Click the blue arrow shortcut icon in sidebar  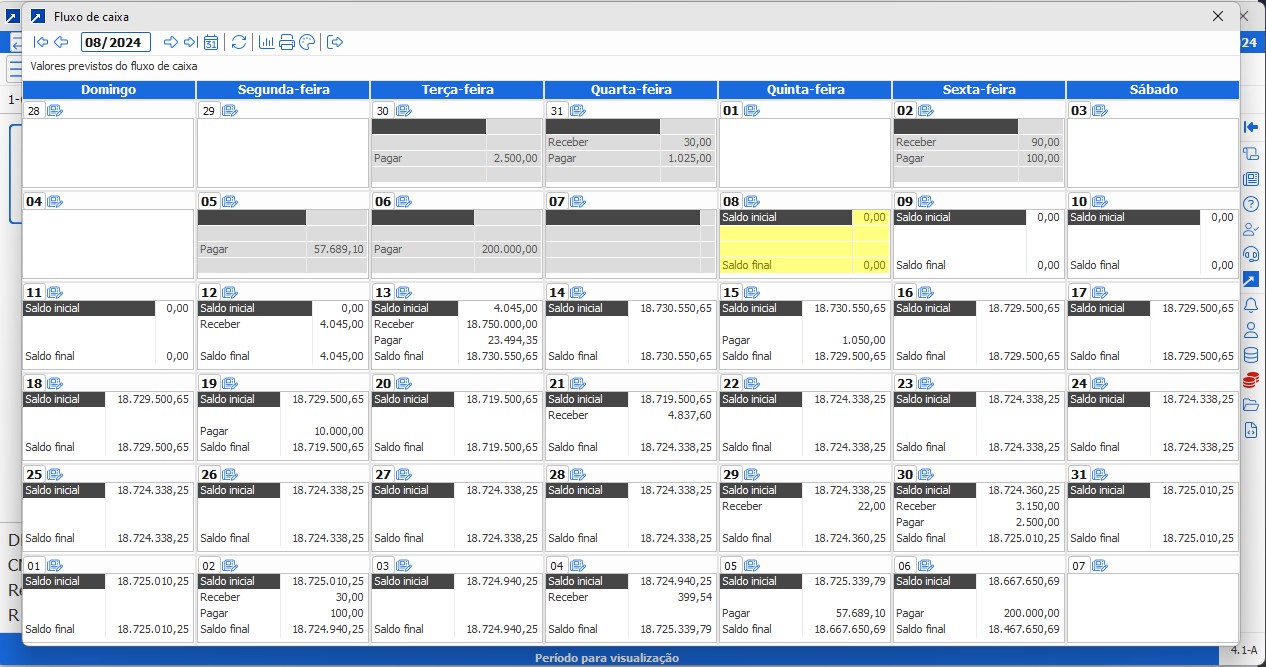(x=1250, y=279)
